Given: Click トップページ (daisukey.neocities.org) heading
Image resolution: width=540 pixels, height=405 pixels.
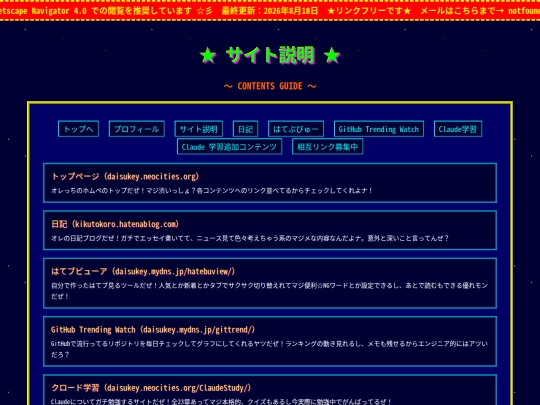Looking at the screenshot, I should 125,177.
